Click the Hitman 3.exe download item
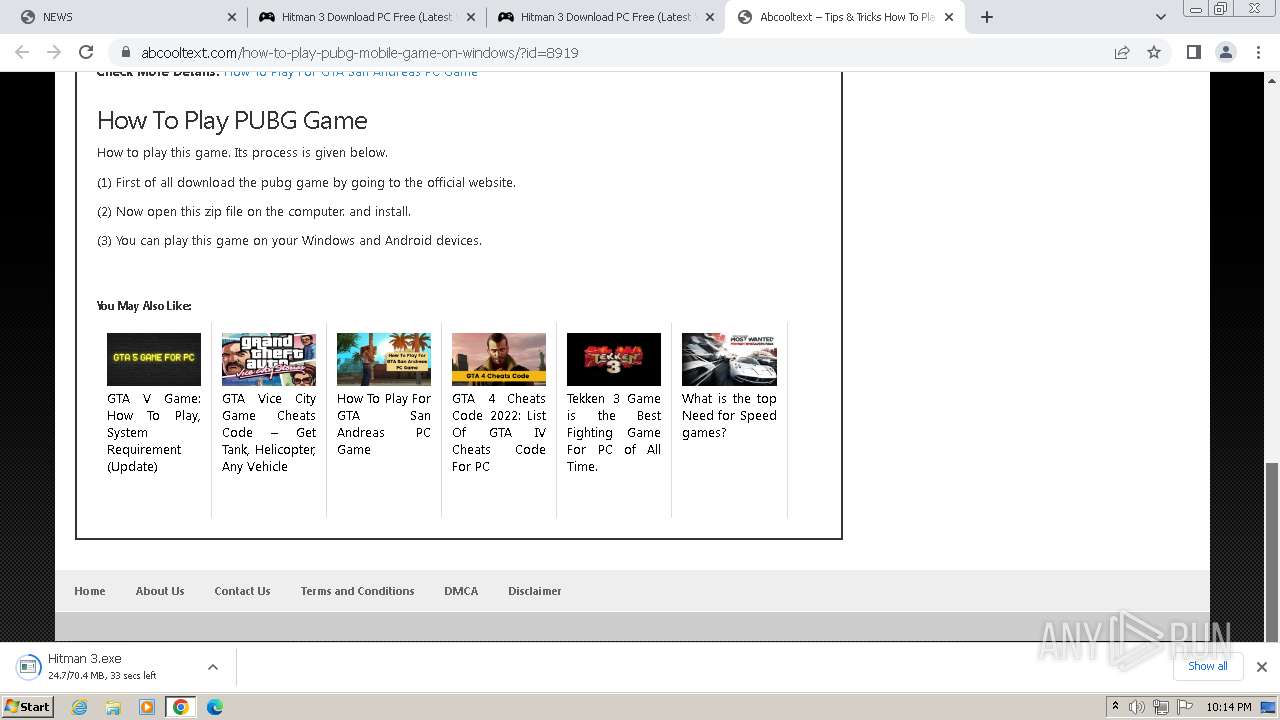 click(104, 666)
